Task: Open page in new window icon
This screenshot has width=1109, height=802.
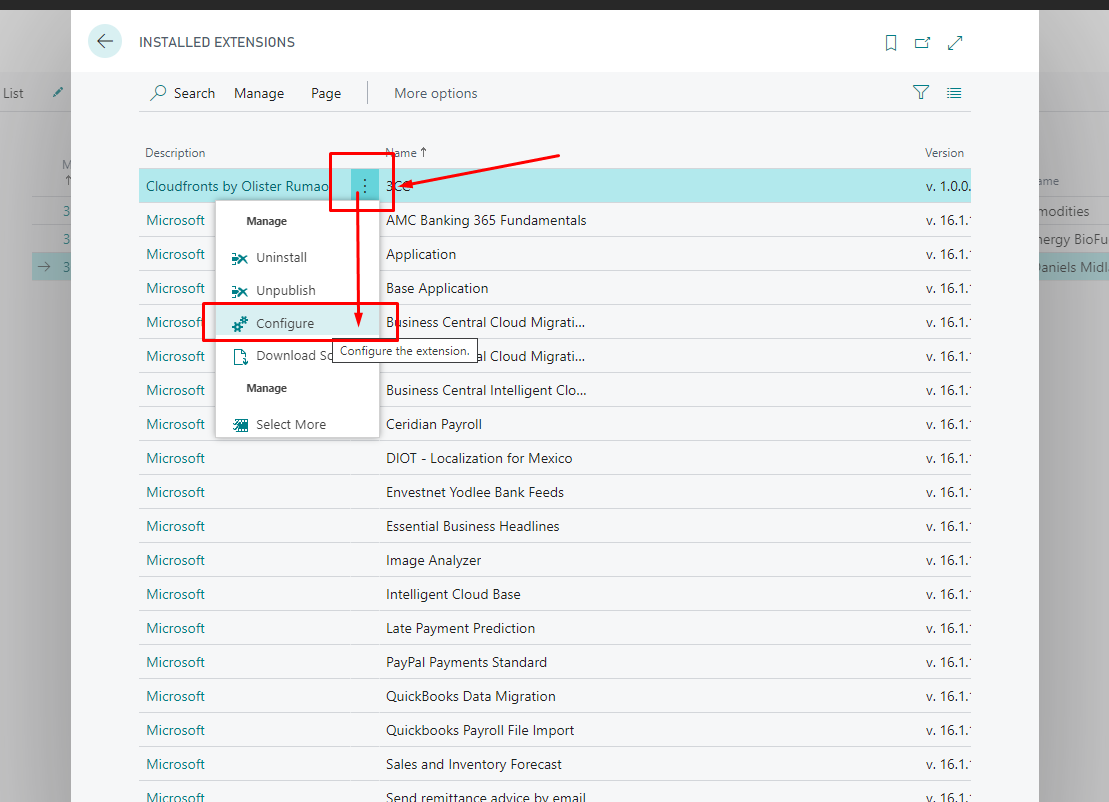Action: coord(922,43)
